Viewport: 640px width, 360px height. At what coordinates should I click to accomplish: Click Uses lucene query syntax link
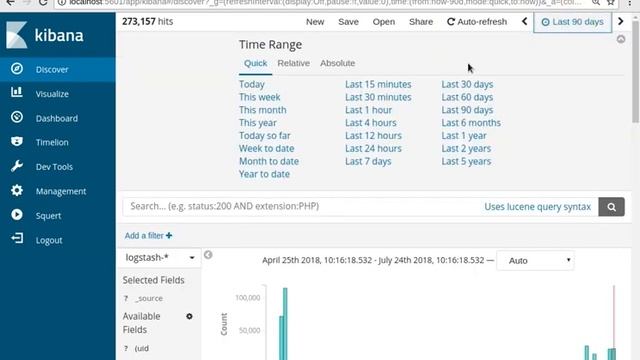(538, 207)
